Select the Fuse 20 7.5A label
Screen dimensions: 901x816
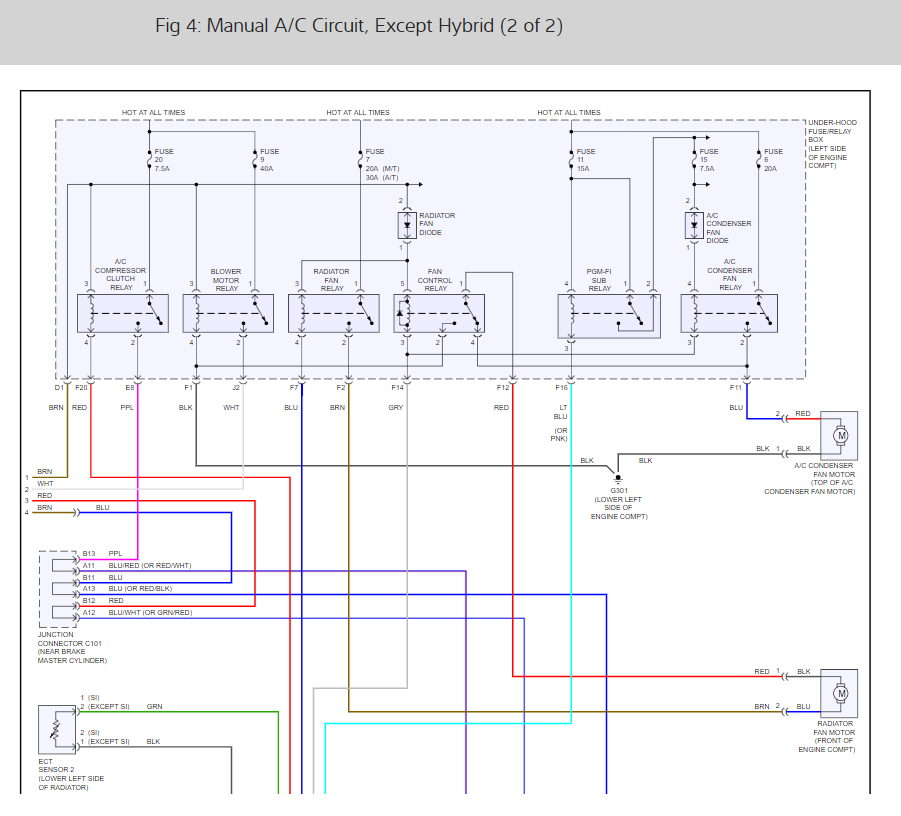(164, 160)
